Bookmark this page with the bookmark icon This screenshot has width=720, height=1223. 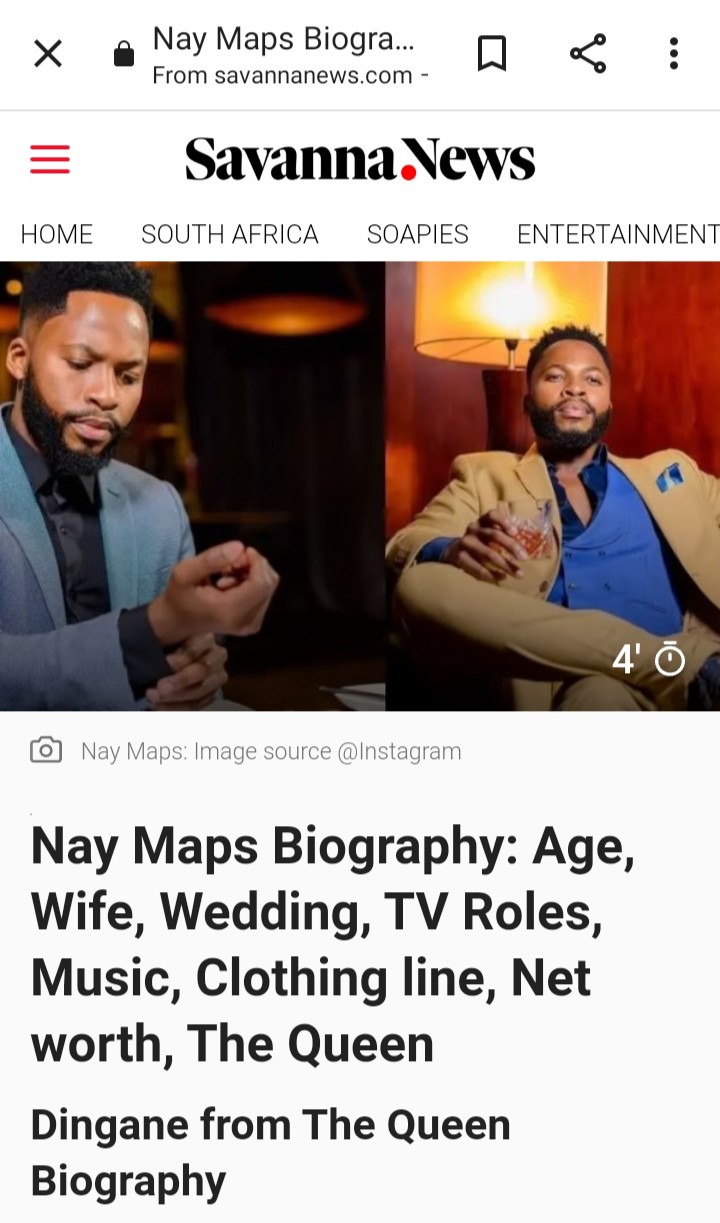coord(492,54)
